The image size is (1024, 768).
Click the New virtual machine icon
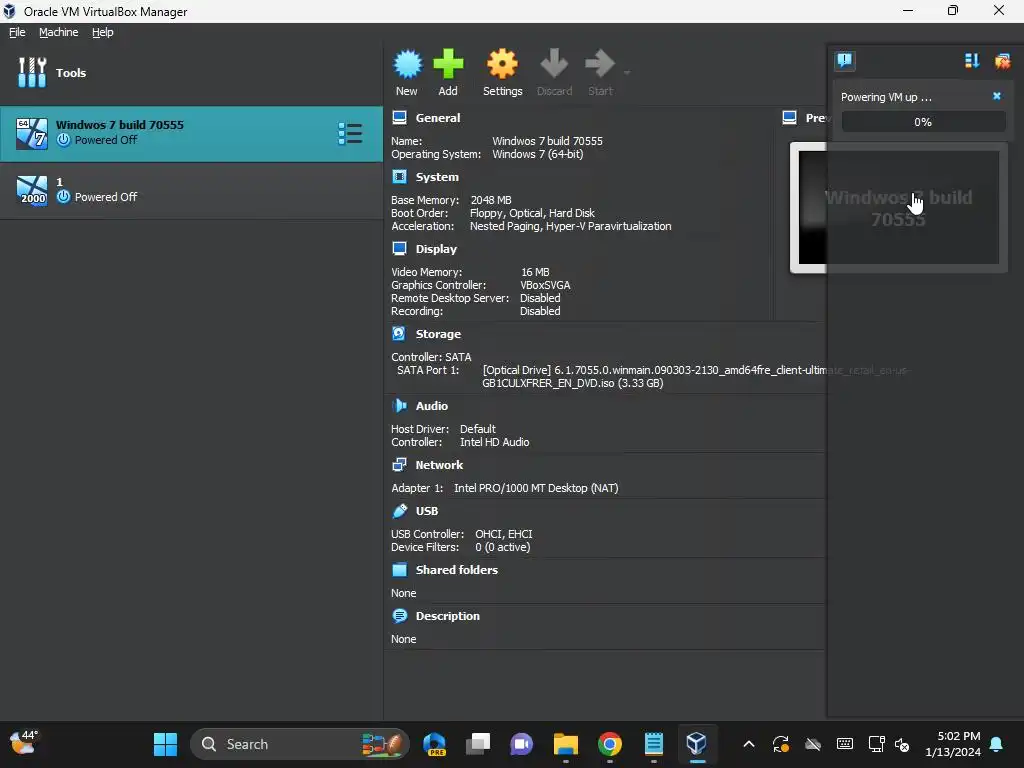tap(407, 64)
